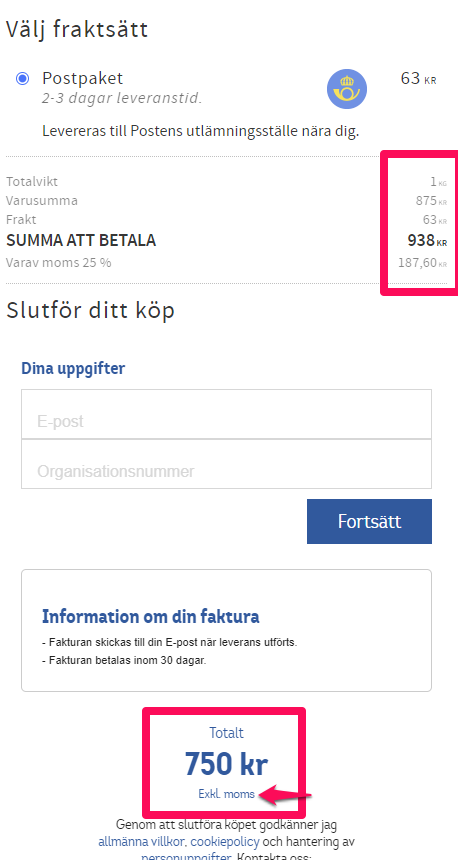Click the Postpaket option label
The height and width of the screenshot is (860, 458).
tap(83, 78)
